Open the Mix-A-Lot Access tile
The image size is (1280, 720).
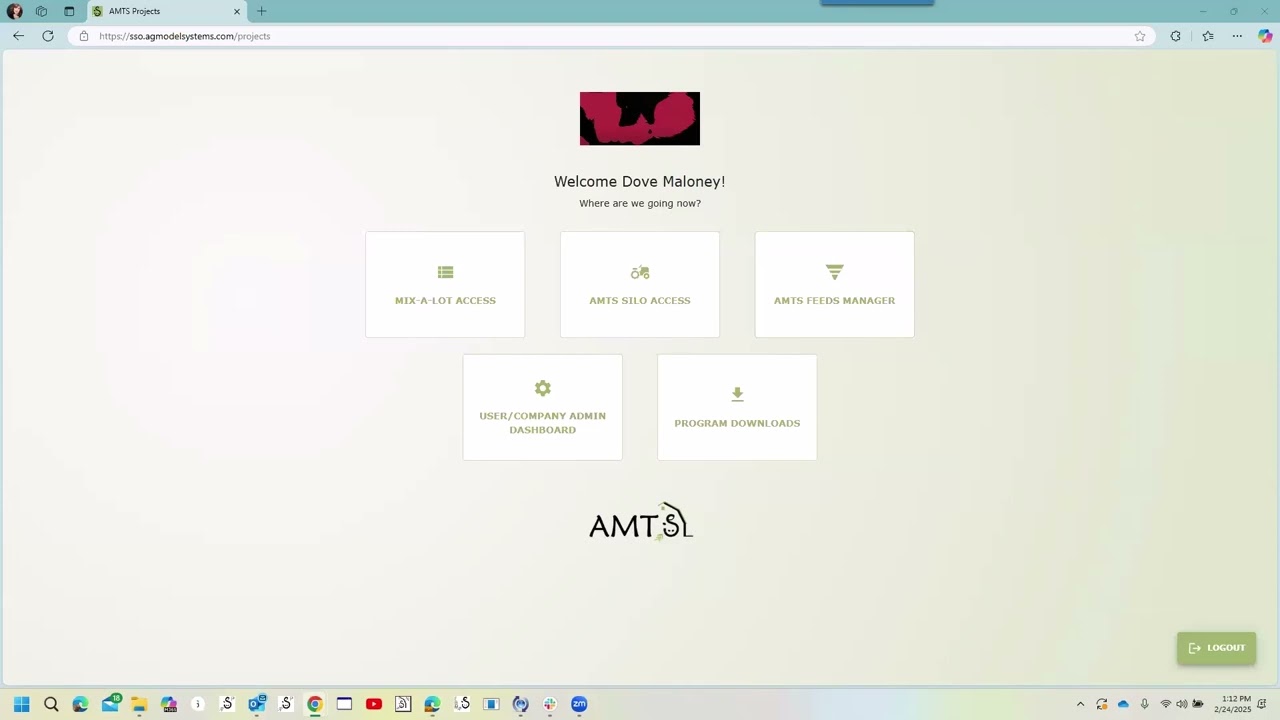[445, 285]
